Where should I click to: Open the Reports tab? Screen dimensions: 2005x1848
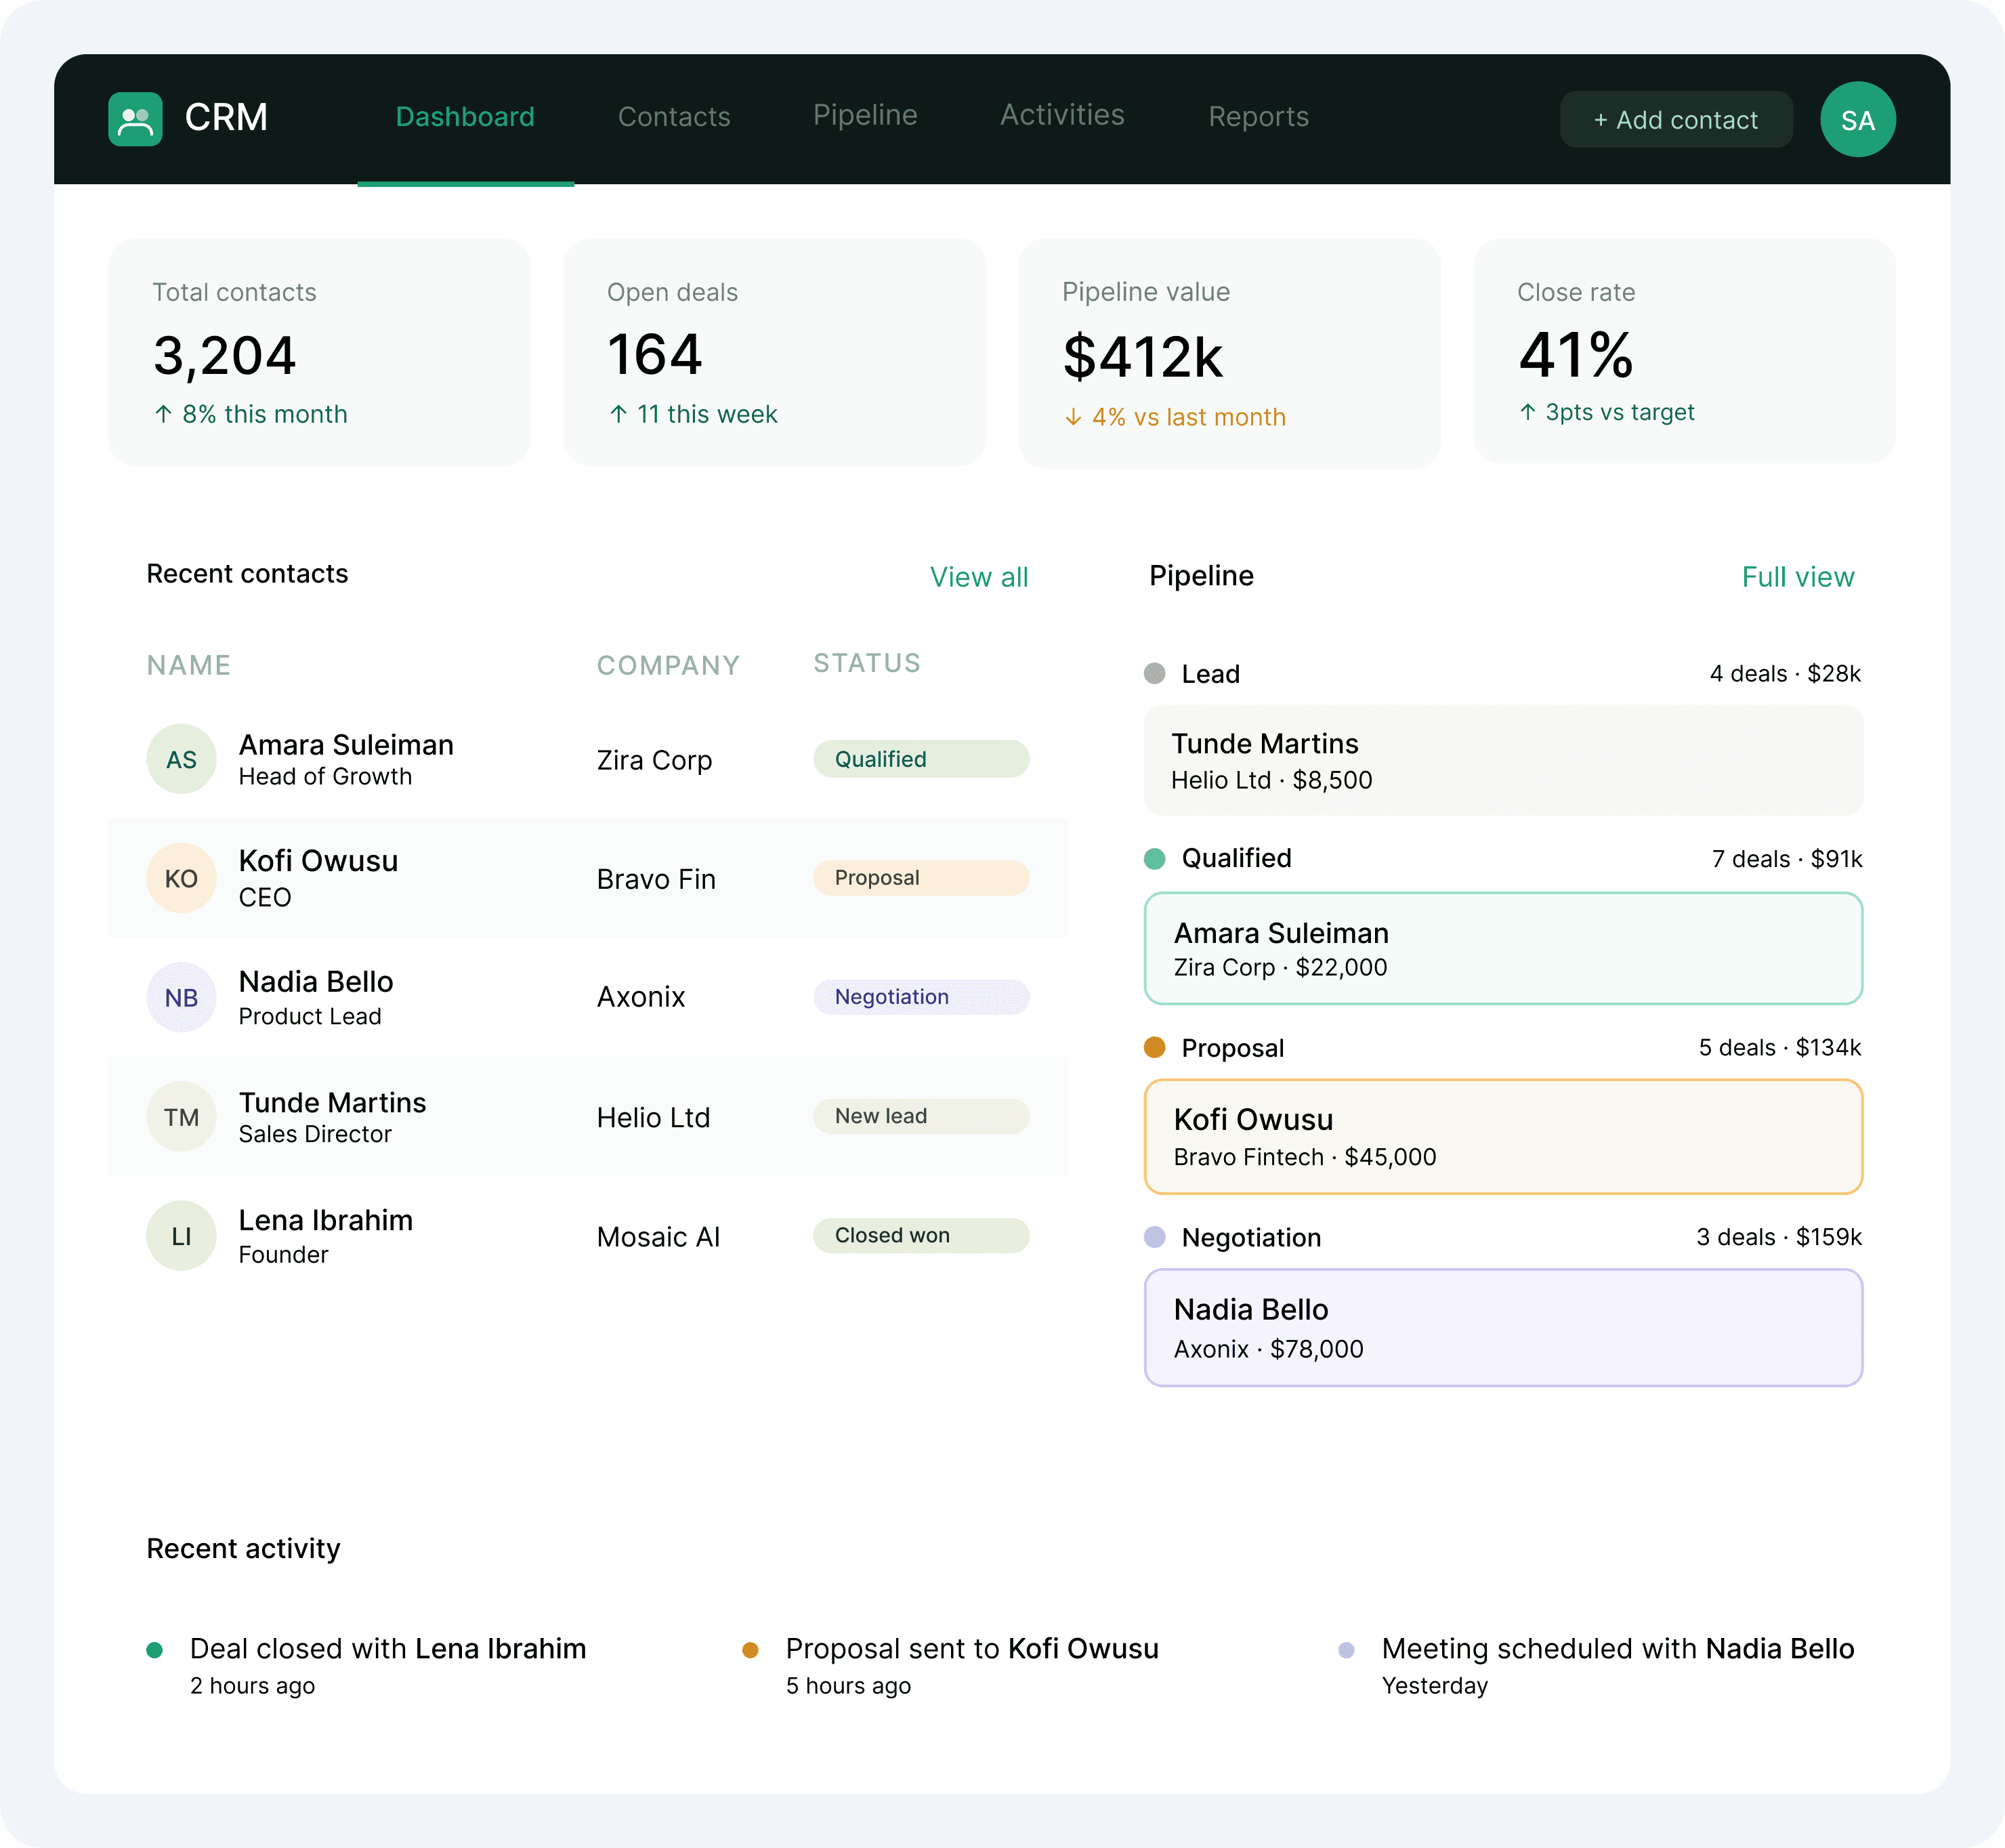pyautogui.click(x=1258, y=117)
